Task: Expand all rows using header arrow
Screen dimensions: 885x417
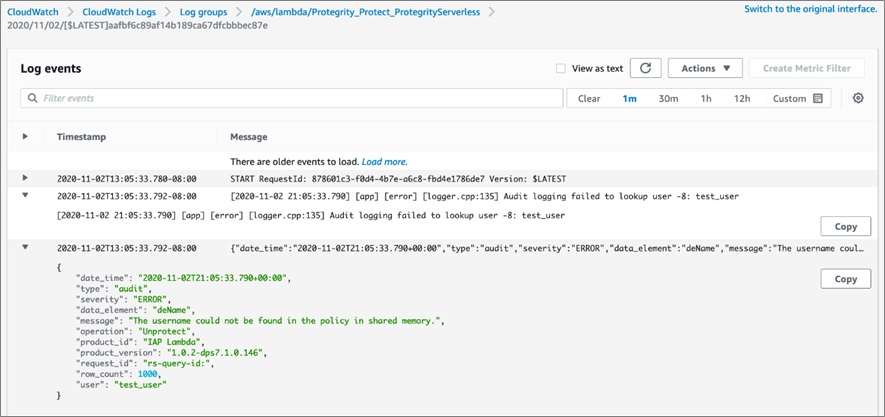Action: pos(25,136)
